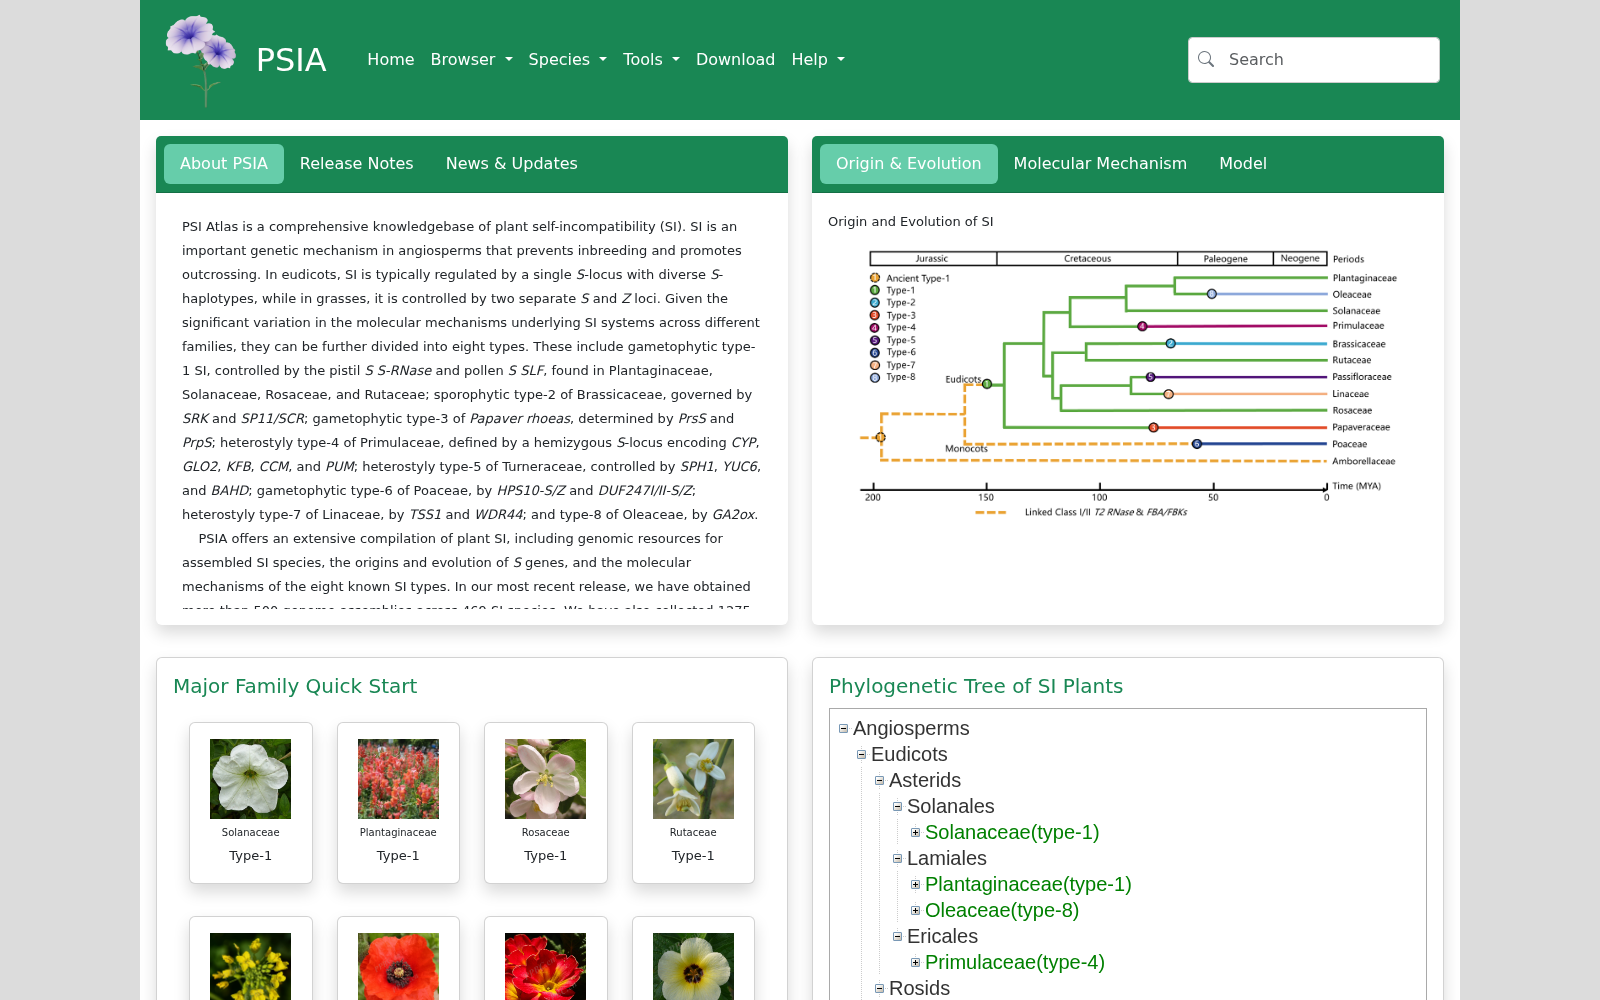Select the Solanales tree label
This screenshot has height=1000, width=1600.
pos(951,807)
